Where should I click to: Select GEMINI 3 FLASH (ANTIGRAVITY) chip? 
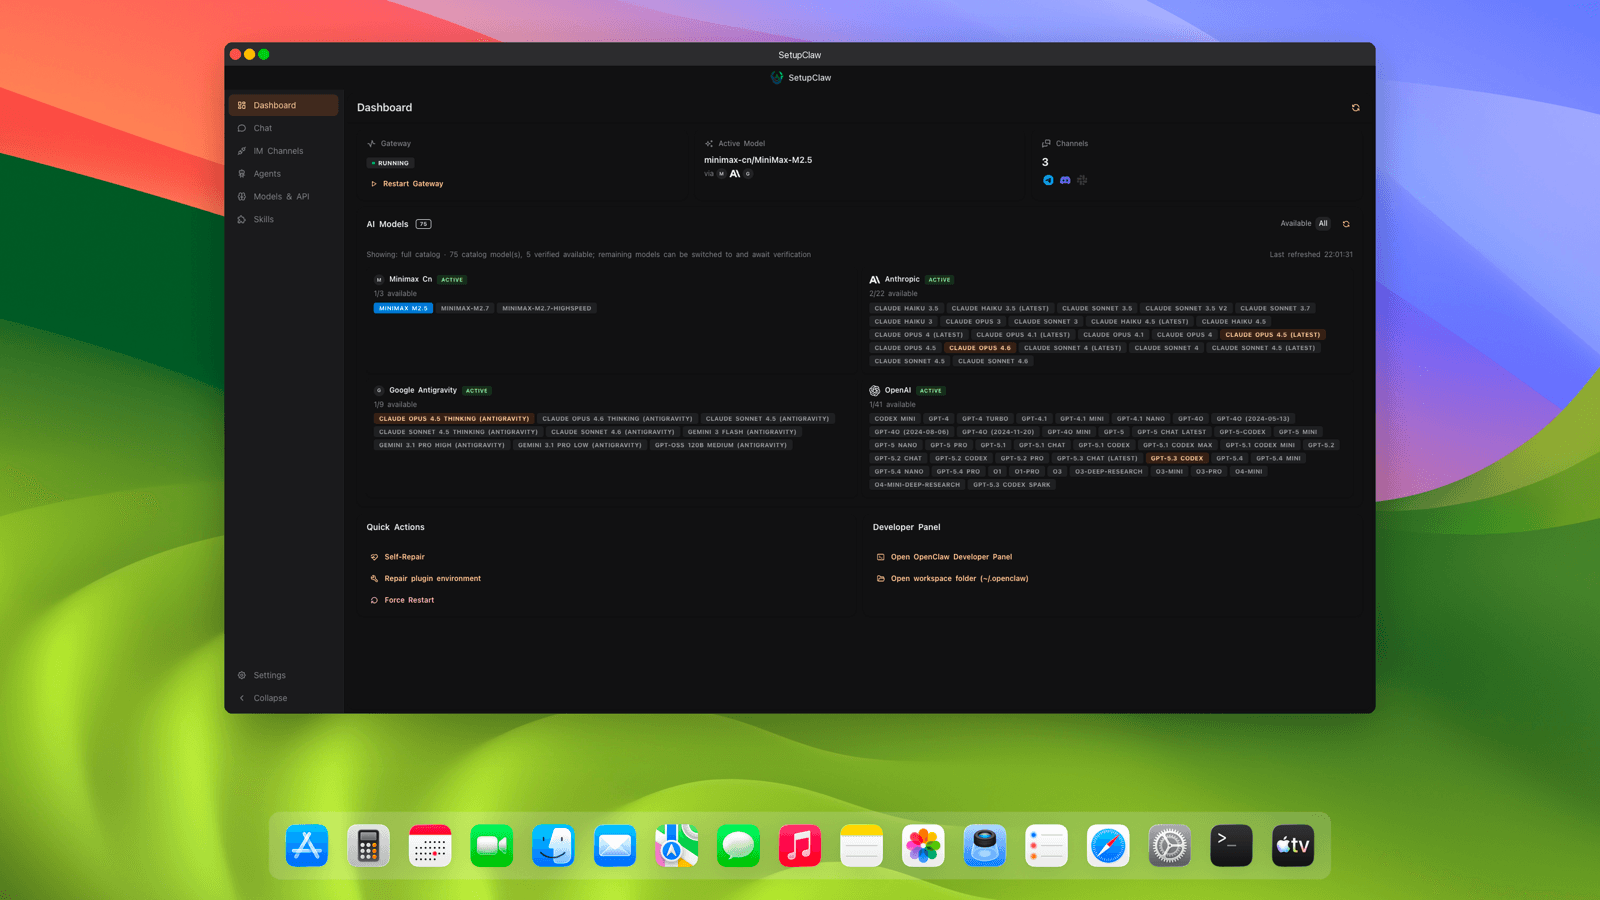(x=742, y=432)
